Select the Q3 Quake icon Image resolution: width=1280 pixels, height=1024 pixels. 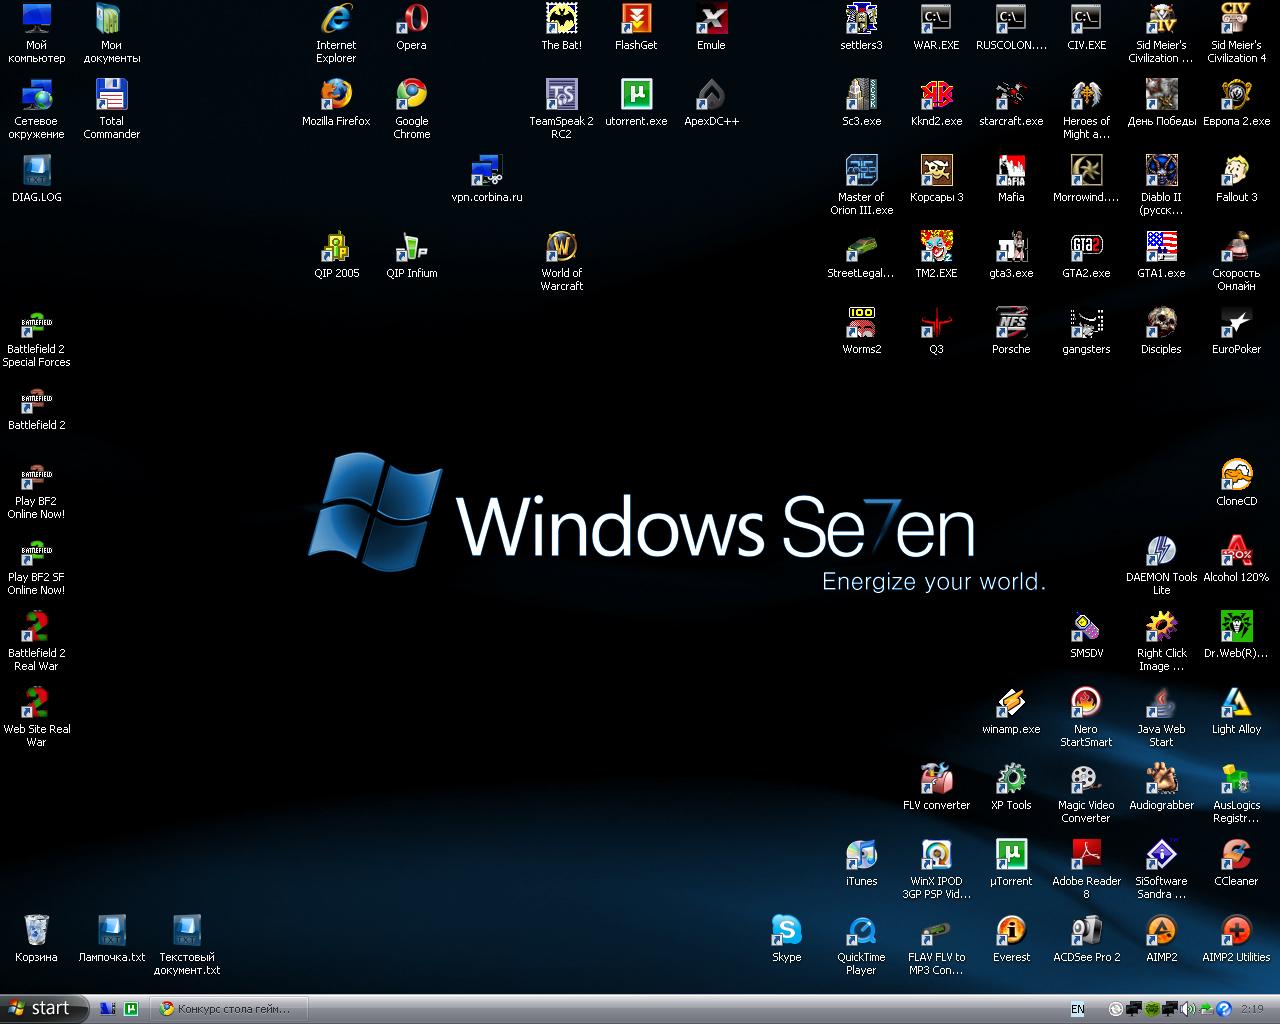coord(936,323)
